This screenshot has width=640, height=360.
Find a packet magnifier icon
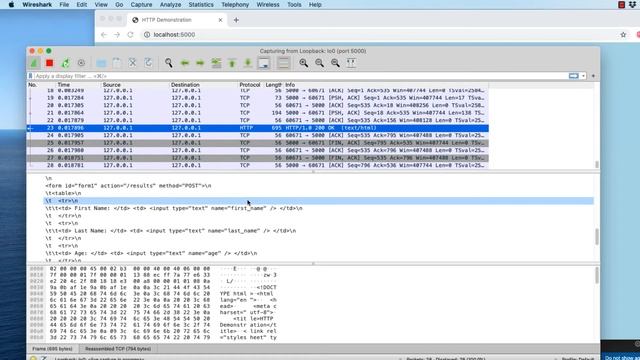168,63
